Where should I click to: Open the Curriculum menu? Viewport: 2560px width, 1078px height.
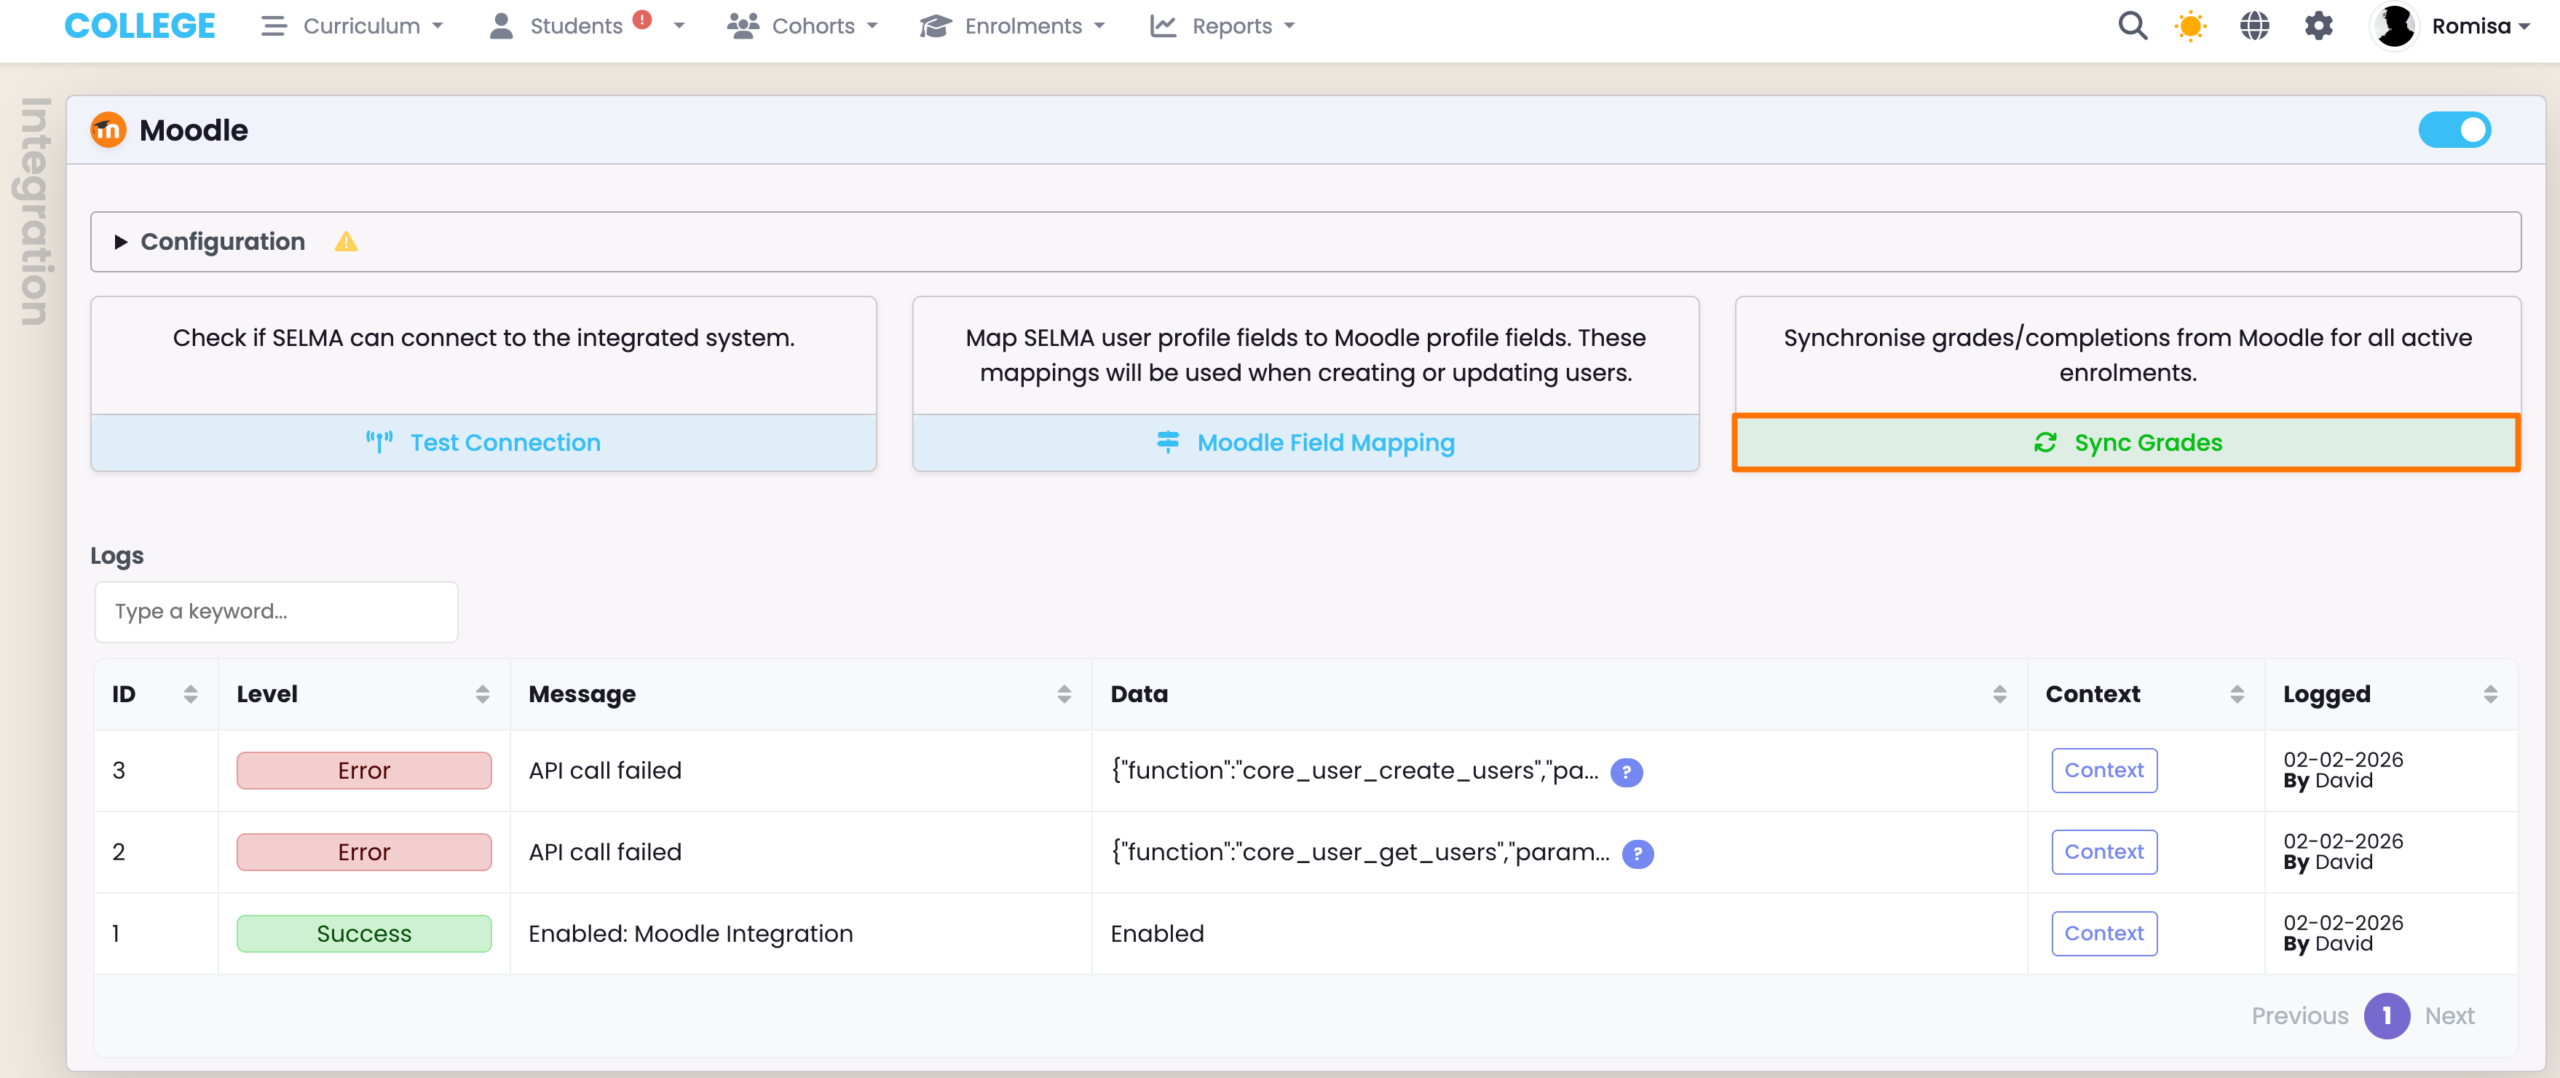click(352, 26)
